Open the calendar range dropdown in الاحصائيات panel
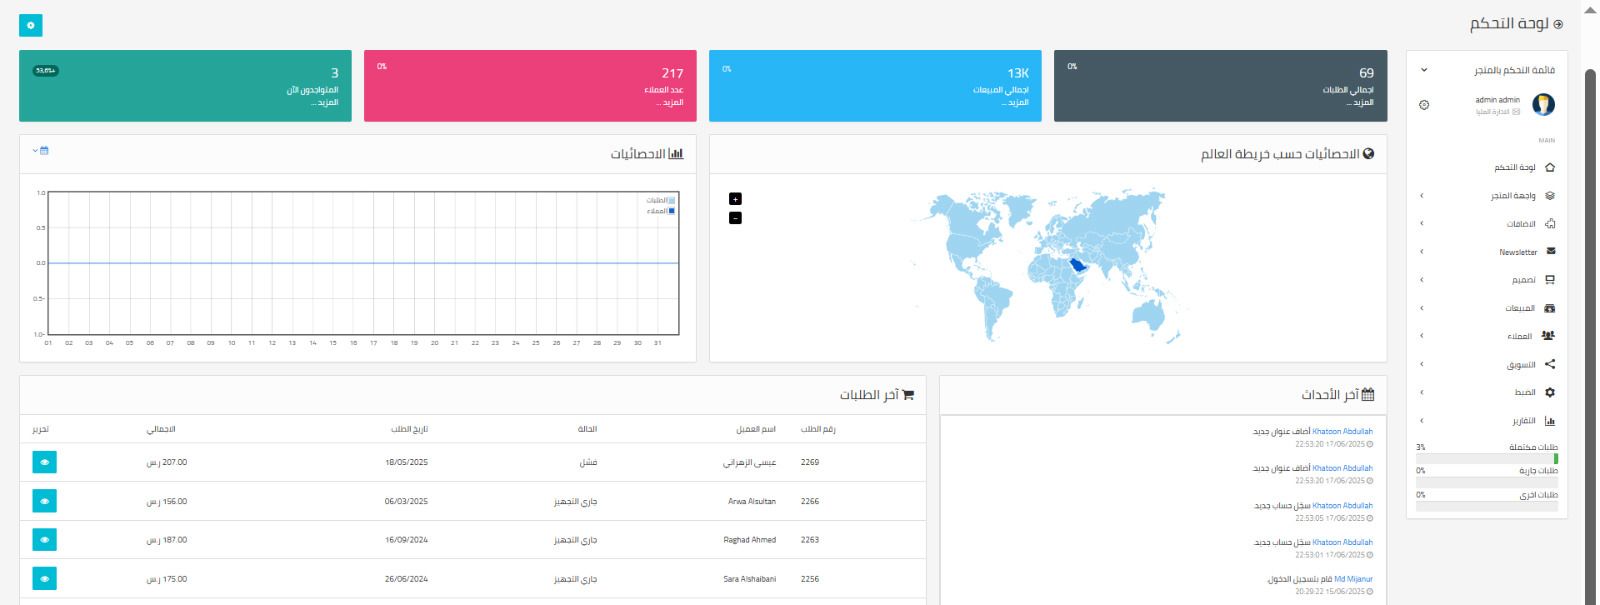Screen dimensions: 1600x605 tap(40, 151)
